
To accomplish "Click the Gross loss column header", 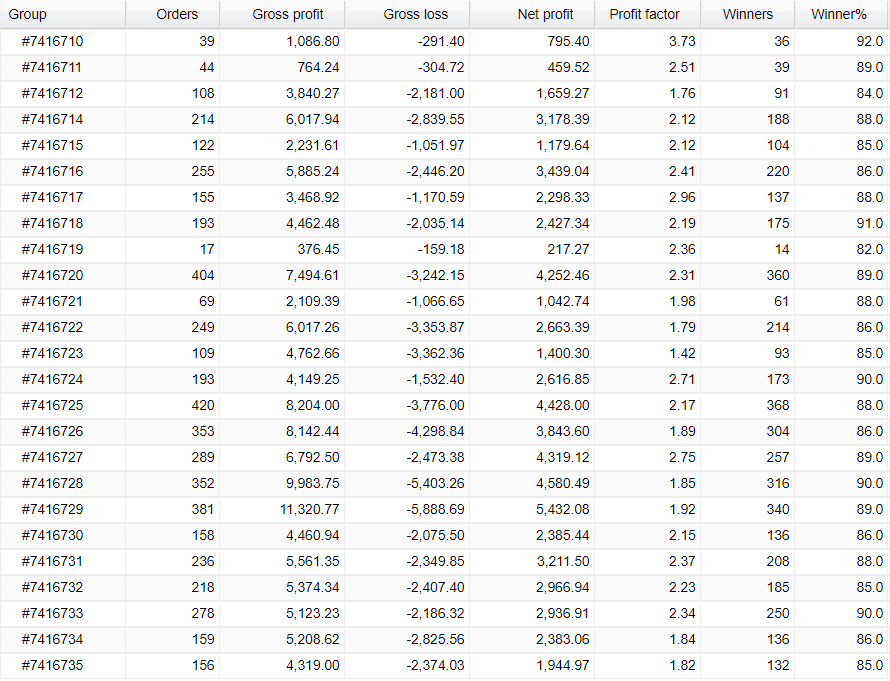I will click(415, 14).
